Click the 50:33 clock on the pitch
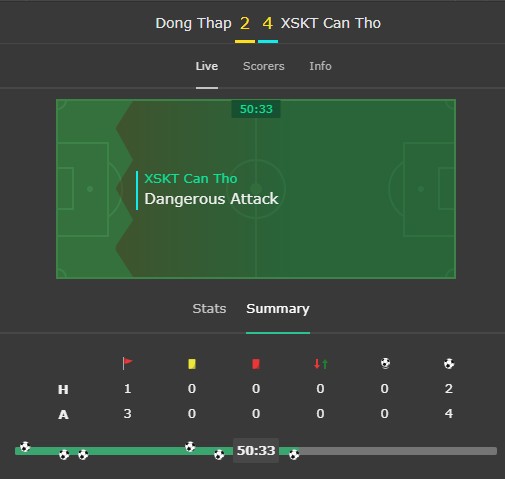 pos(256,109)
